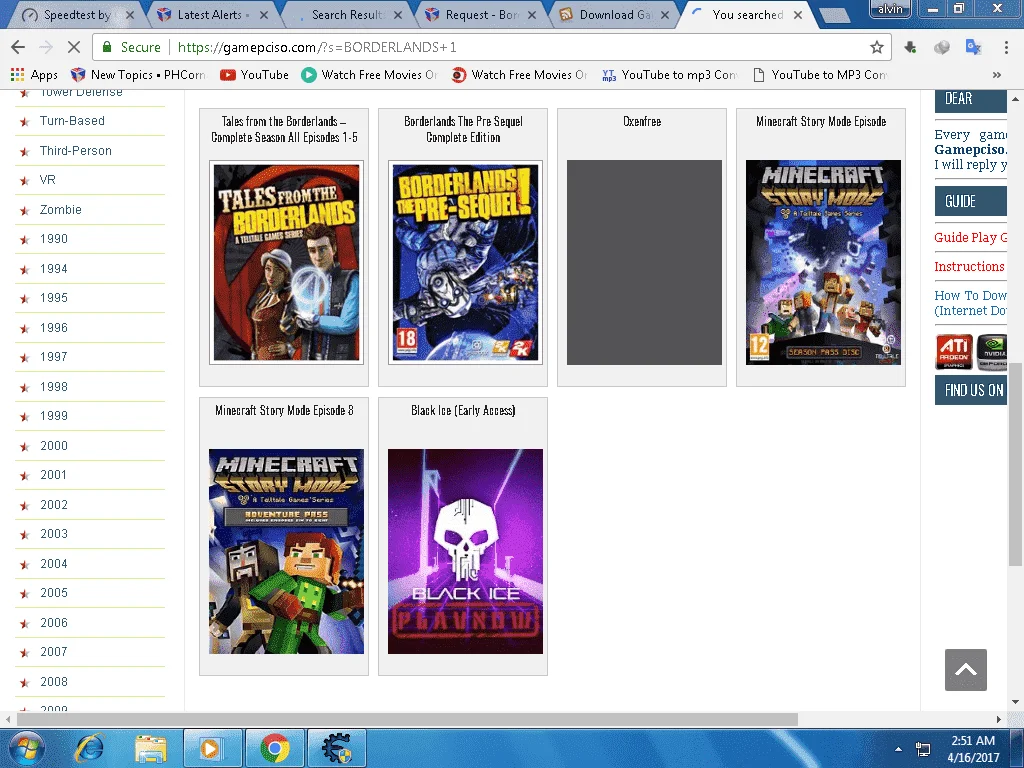The image size is (1024, 768).
Task: Open Guide Play Game link
Action: [970, 238]
